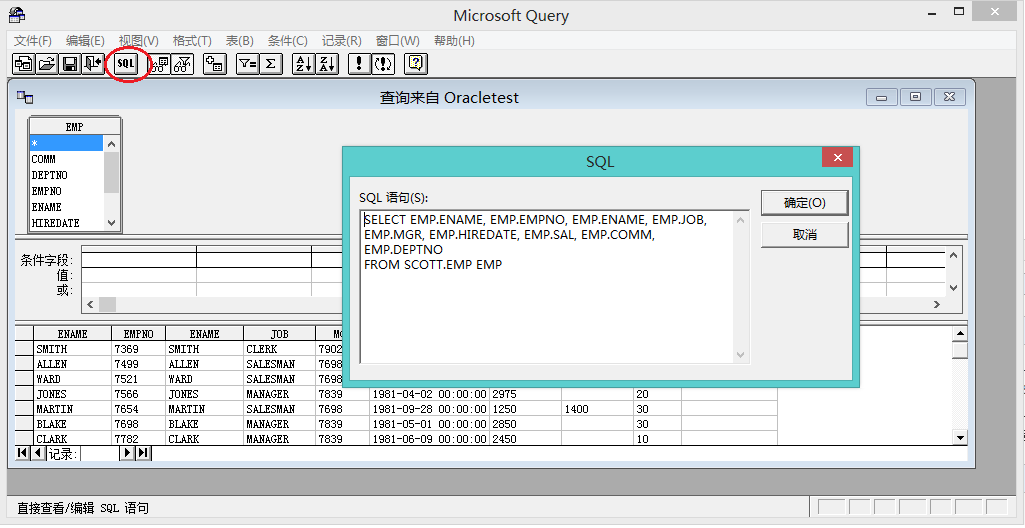Open the 文件(F) menu
The height and width of the screenshot is (528, 1025).
pos(33,41)
